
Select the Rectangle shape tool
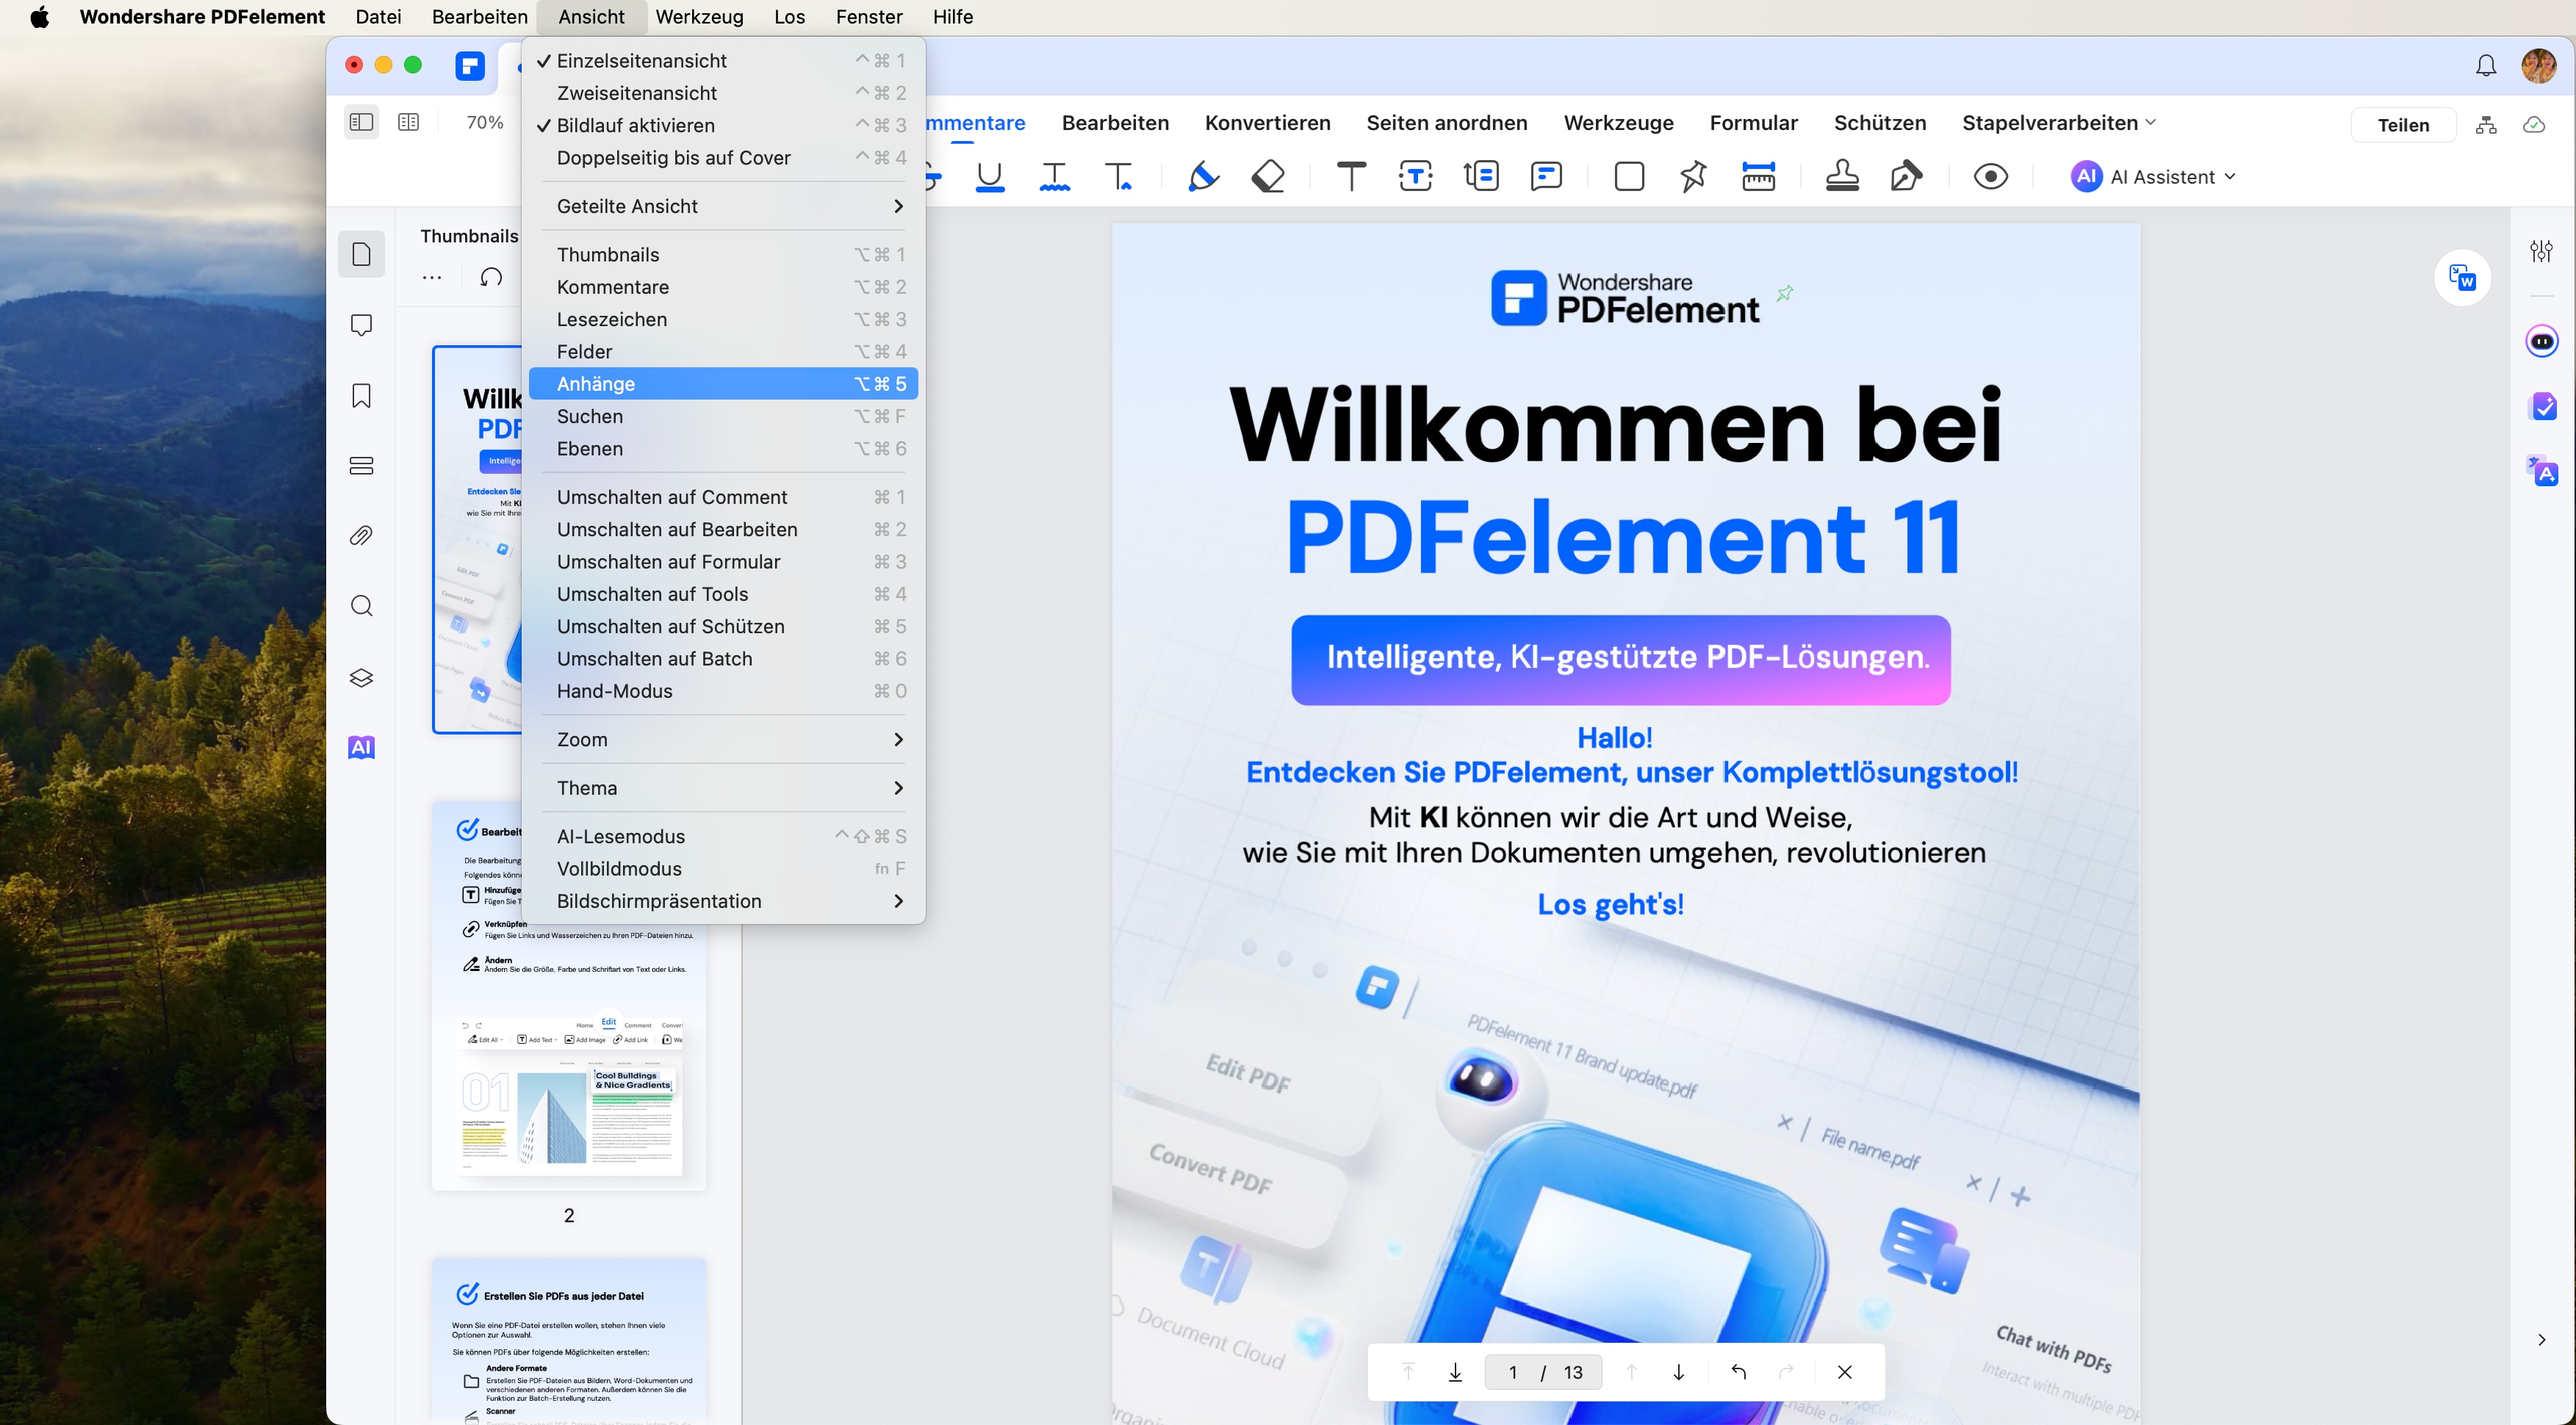point(1629,176)
